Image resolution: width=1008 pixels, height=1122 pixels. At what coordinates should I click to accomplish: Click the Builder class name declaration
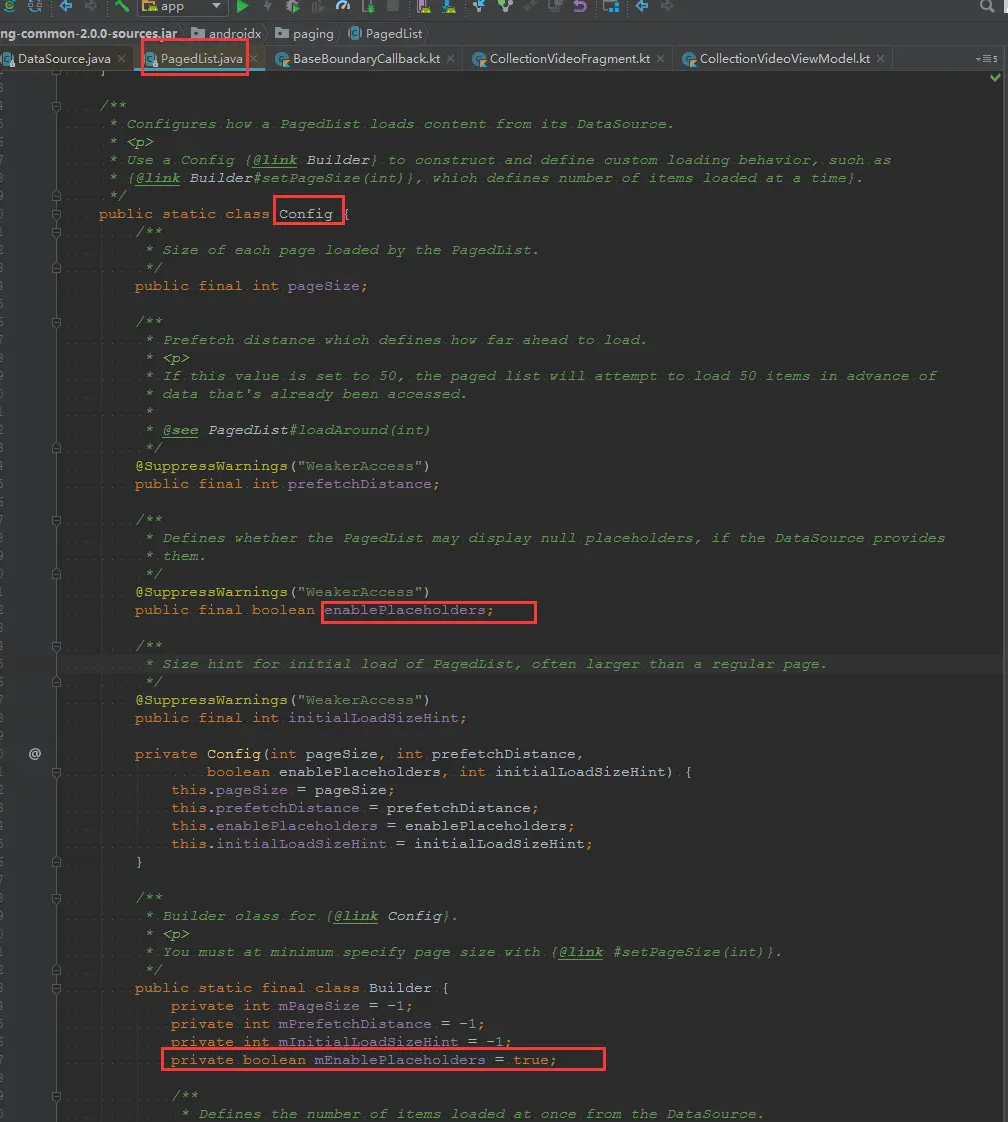click(400, 987)
